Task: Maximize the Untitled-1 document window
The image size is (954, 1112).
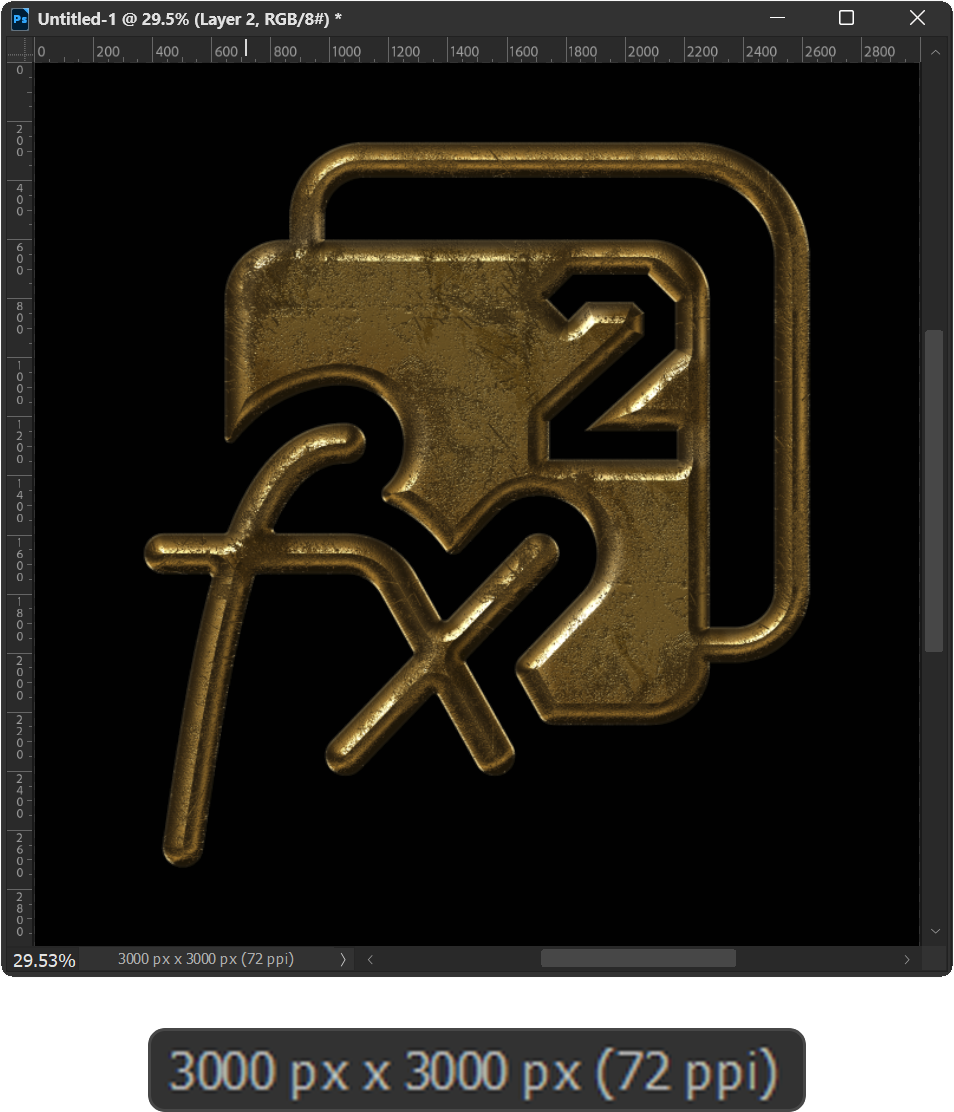Action: coord(846,18)
